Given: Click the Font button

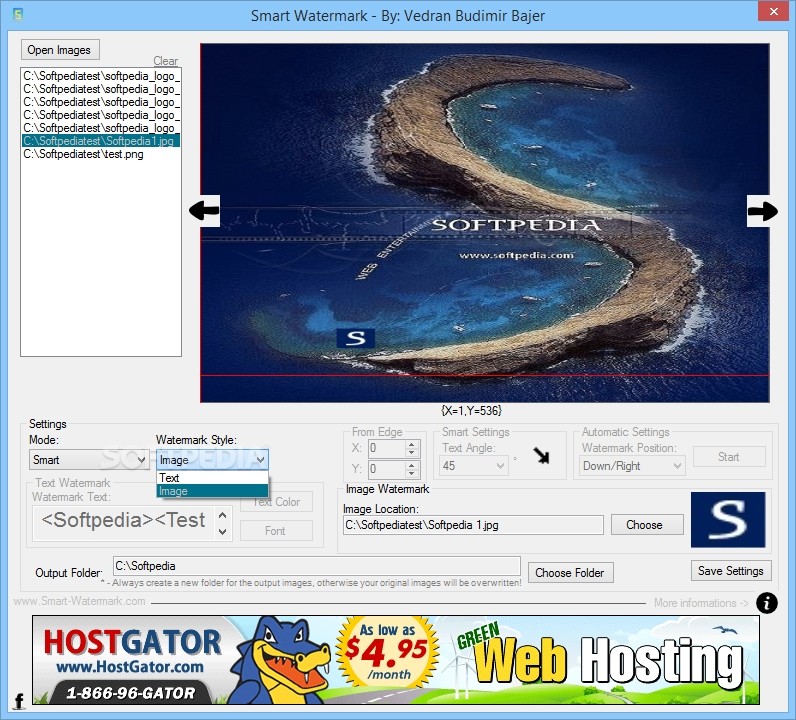Looking at the screenshot, I should (x=277, y=531).
